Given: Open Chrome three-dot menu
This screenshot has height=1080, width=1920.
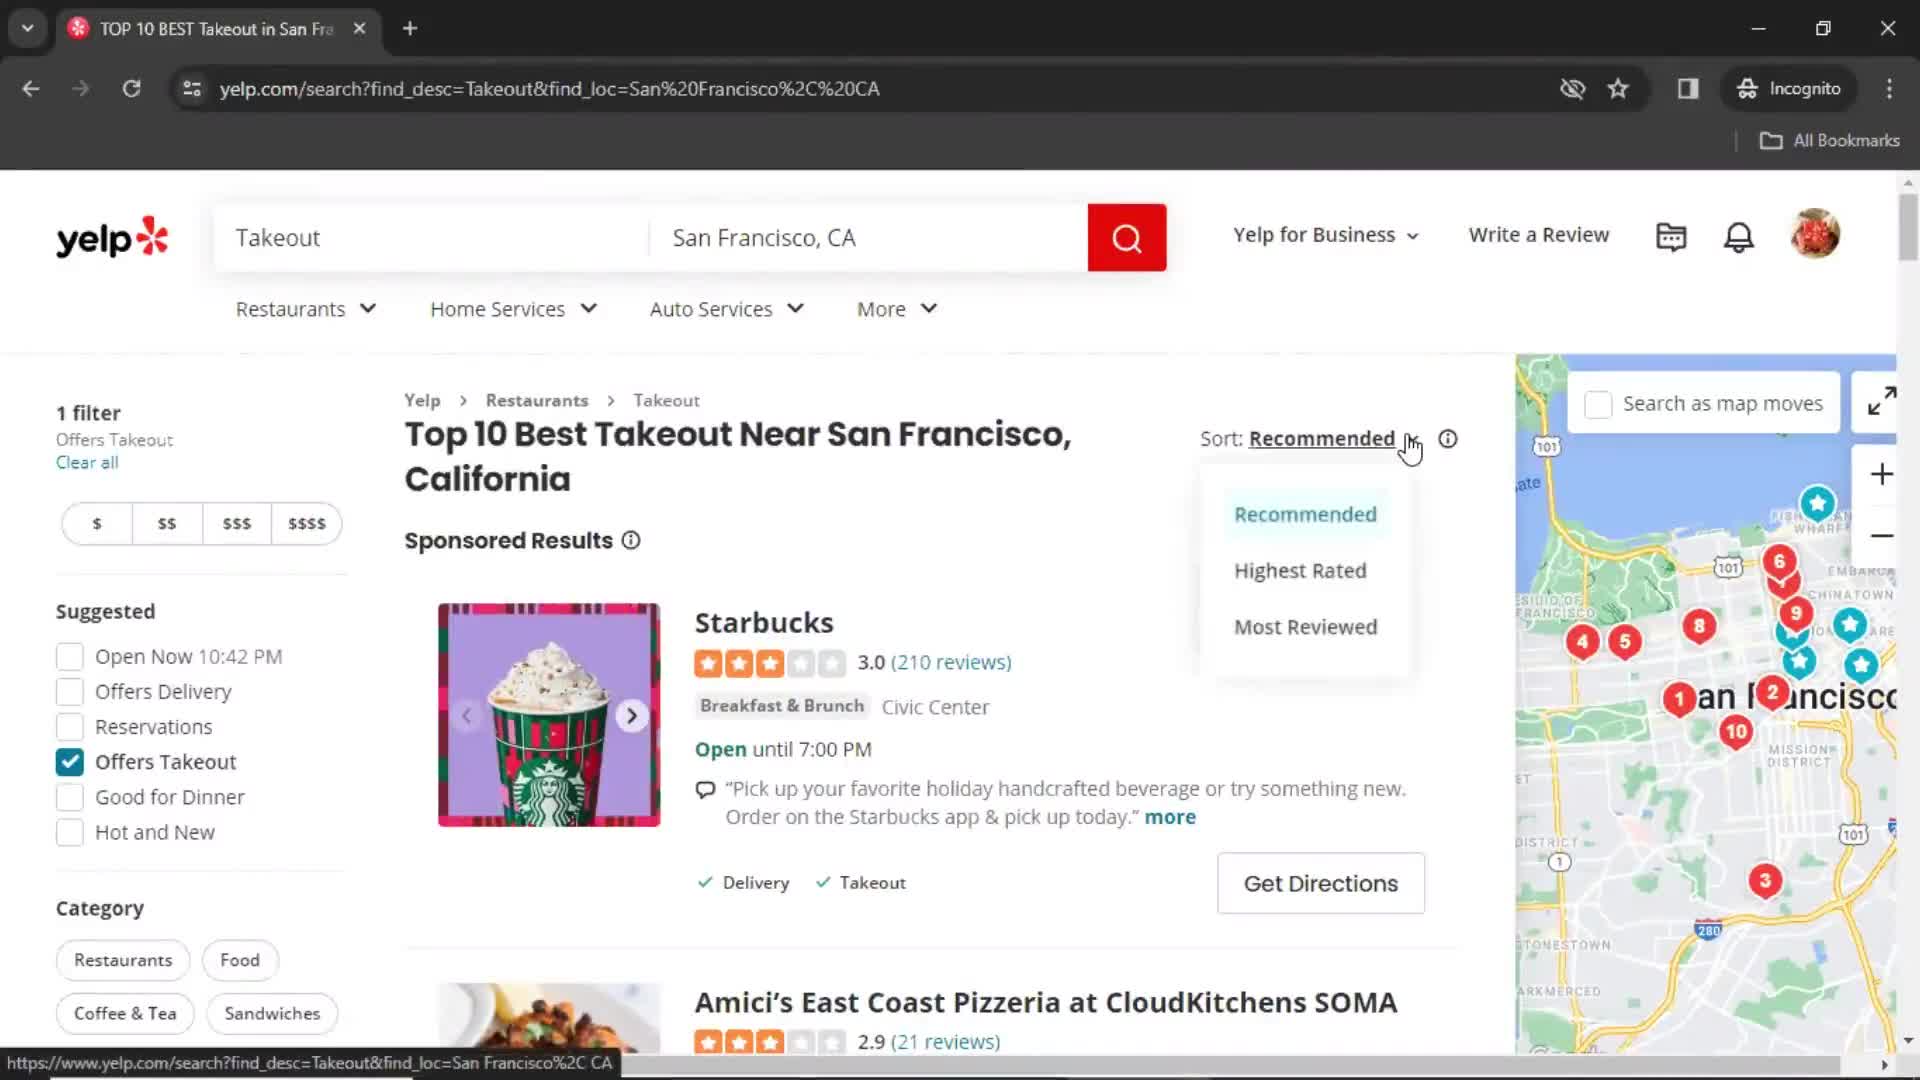Looking at the screenshot, I should [1889, 89].
